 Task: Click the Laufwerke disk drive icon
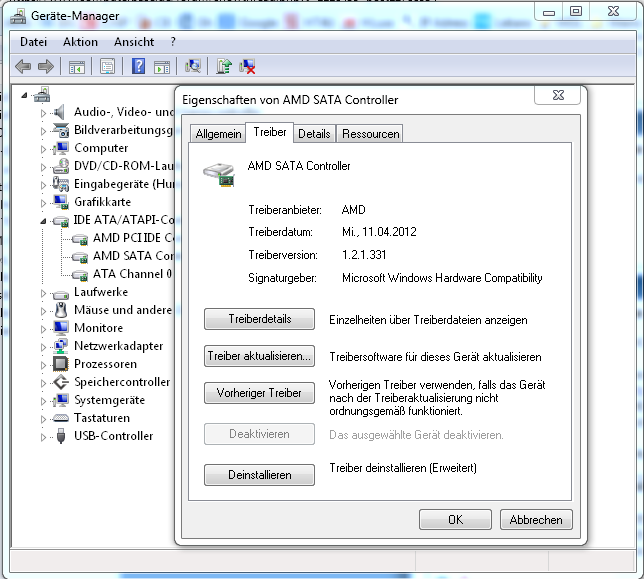[x=61, y=294]
